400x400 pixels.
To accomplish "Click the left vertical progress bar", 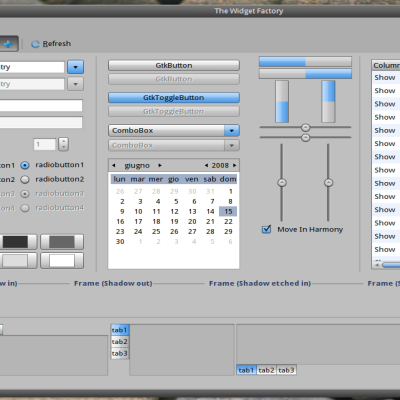I will point(282,102).
